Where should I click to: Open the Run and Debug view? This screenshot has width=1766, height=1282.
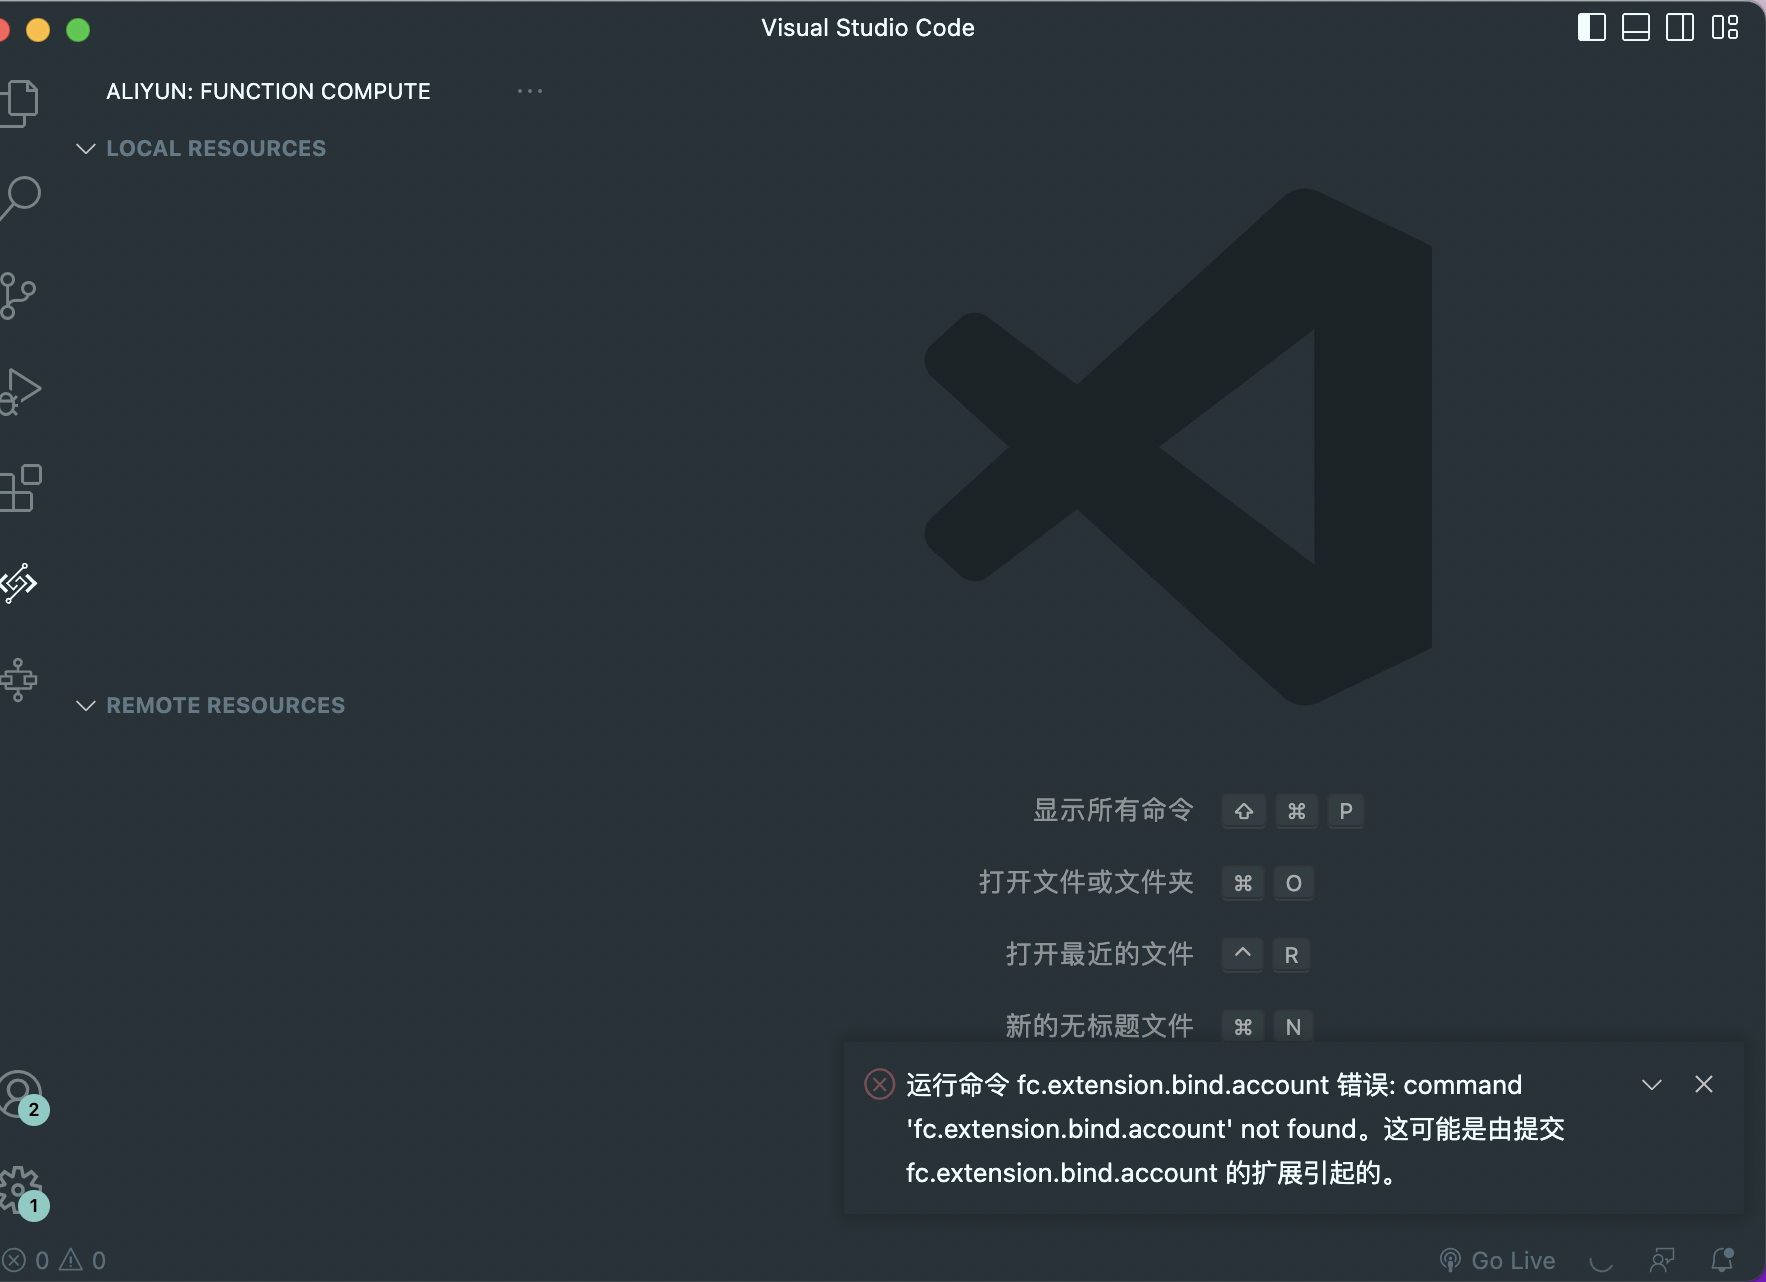point(20,392)
